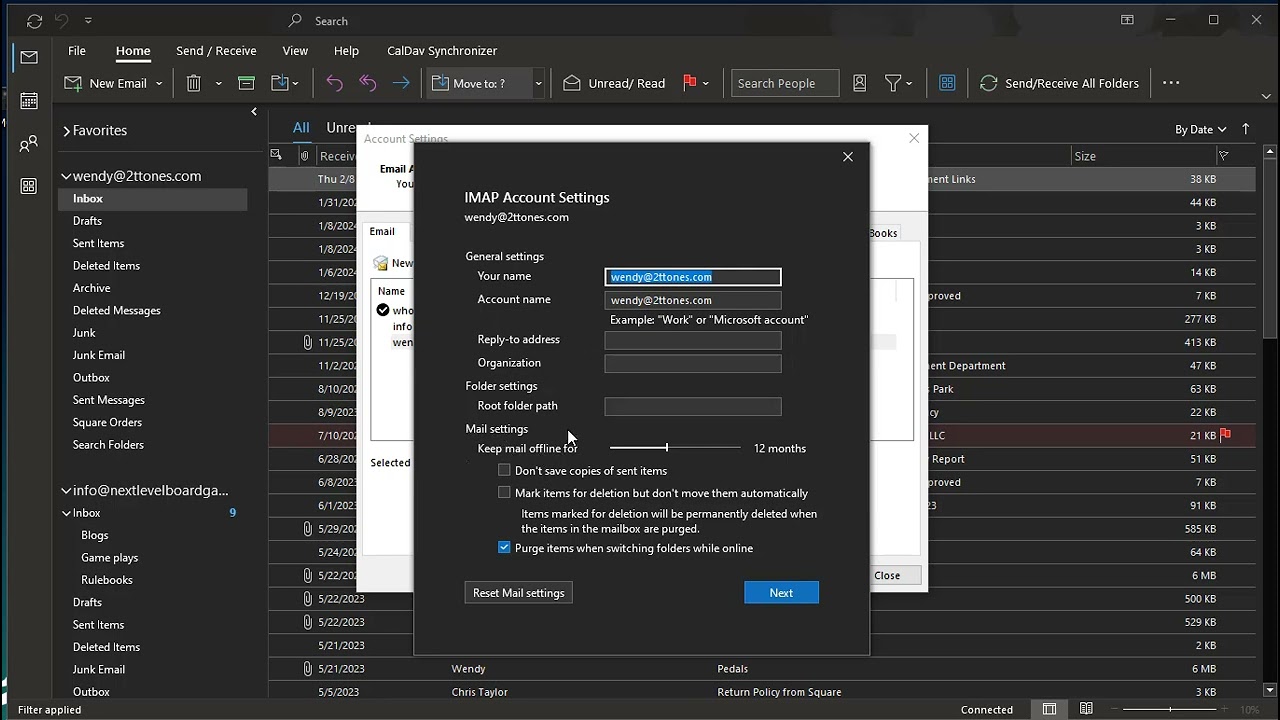This screenshot has height=720, width=1280.
Task: Click the grid apps icon in ribbon
Action: tap(947, 83)
